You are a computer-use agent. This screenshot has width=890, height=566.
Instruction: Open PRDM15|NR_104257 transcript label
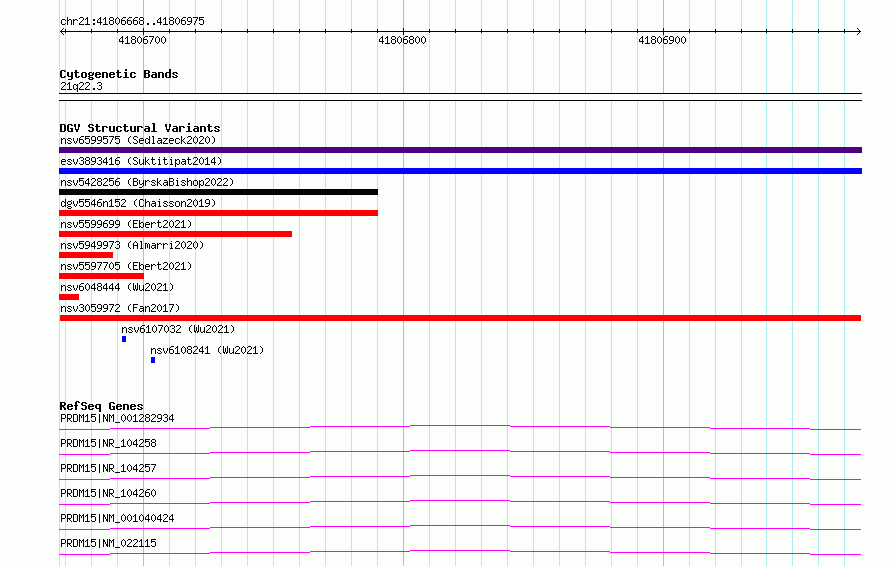[x=108, y=468]
